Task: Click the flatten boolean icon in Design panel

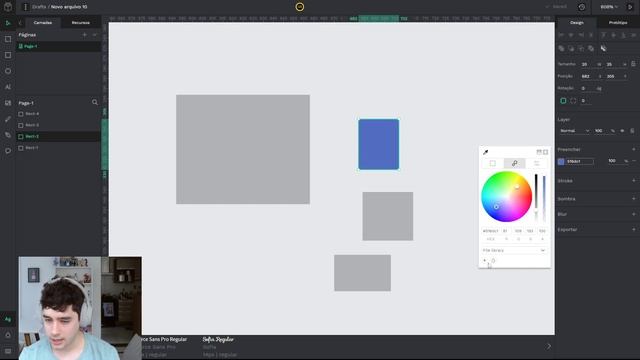Action: coord(603,49)
